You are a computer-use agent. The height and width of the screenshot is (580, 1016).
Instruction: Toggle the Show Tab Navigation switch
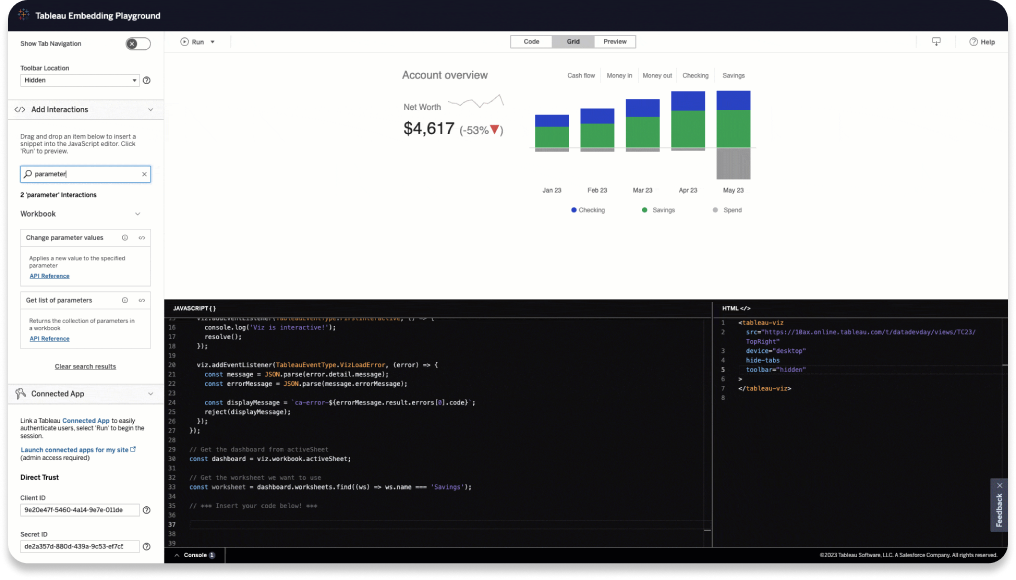tap(138, 44)
